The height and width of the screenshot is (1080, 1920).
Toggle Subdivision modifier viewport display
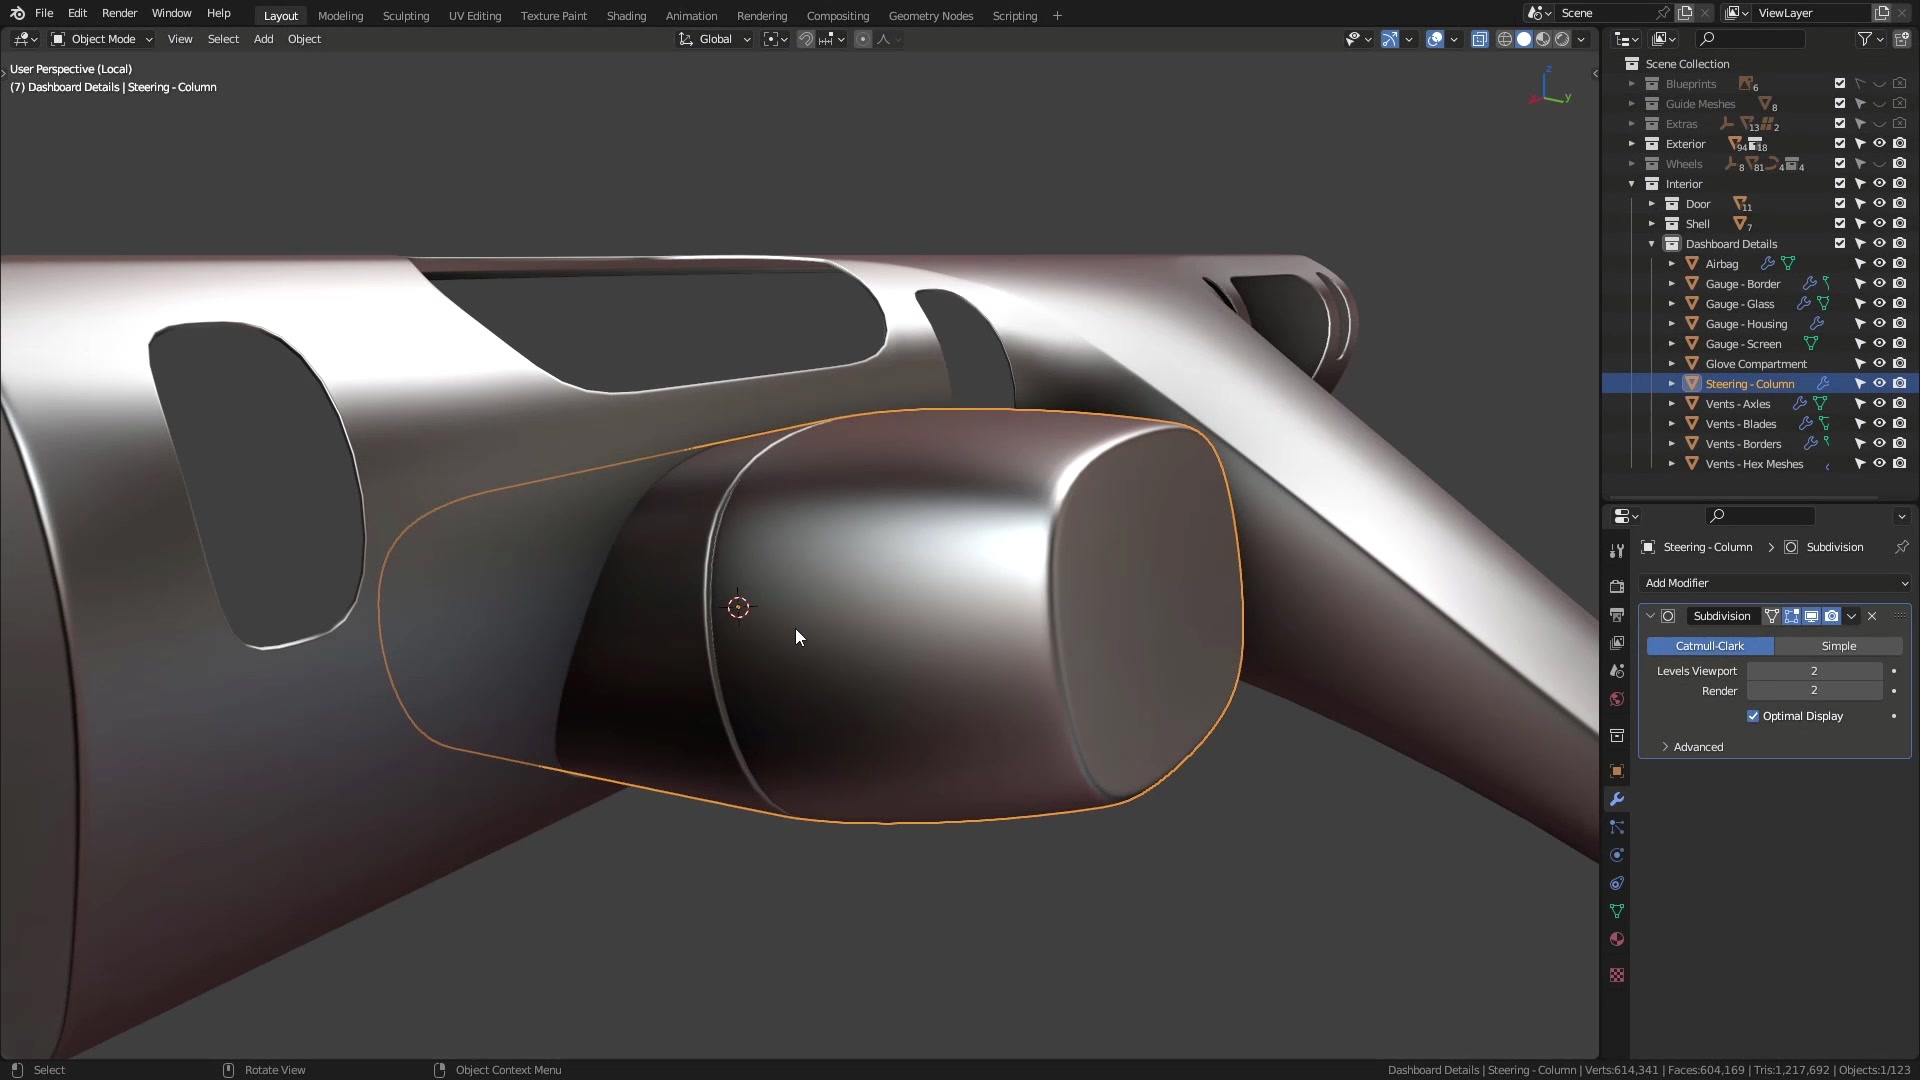[1812, 616]
